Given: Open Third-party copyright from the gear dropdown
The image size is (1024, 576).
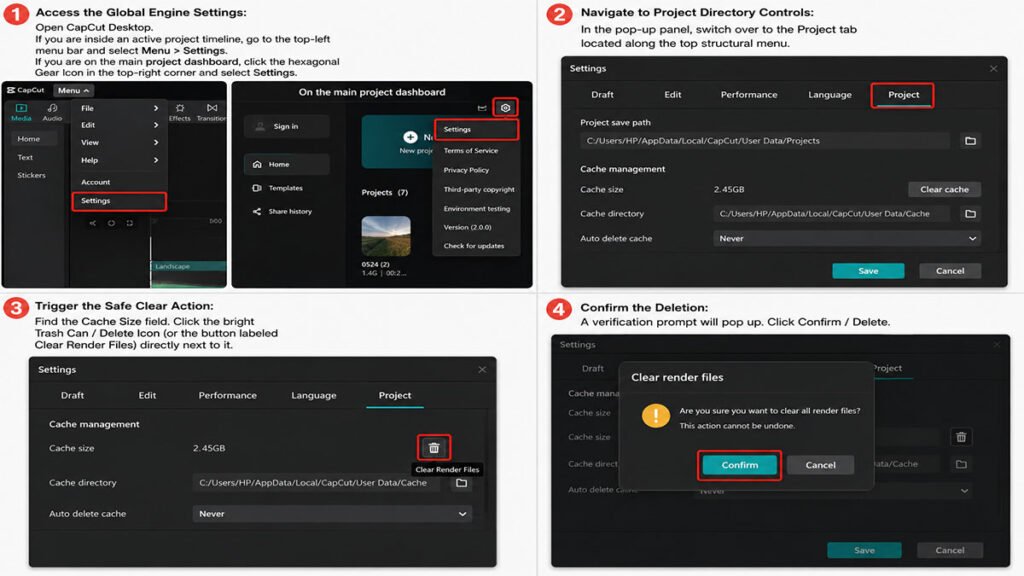Looking at the screenshot, I should [479, 189].
